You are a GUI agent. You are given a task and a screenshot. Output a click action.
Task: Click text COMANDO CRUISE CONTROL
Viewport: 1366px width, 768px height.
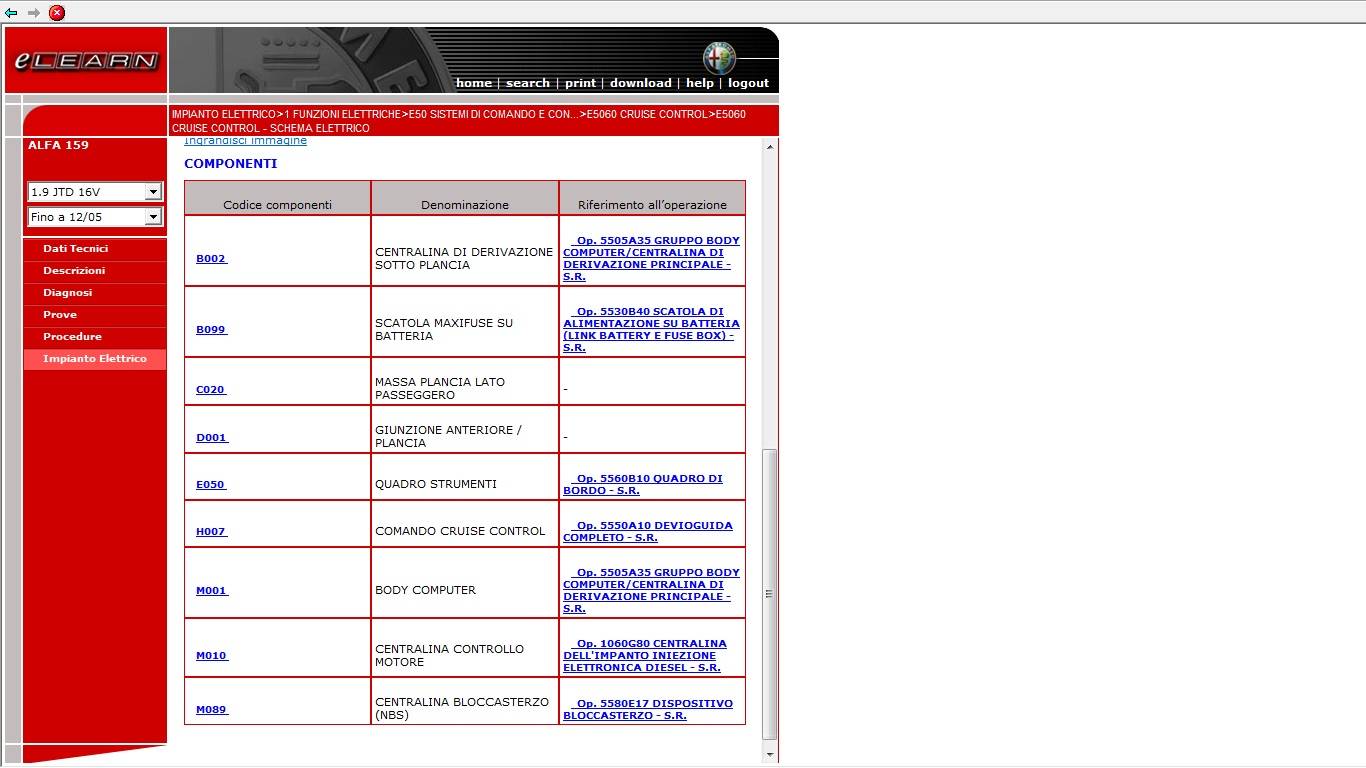460,531
